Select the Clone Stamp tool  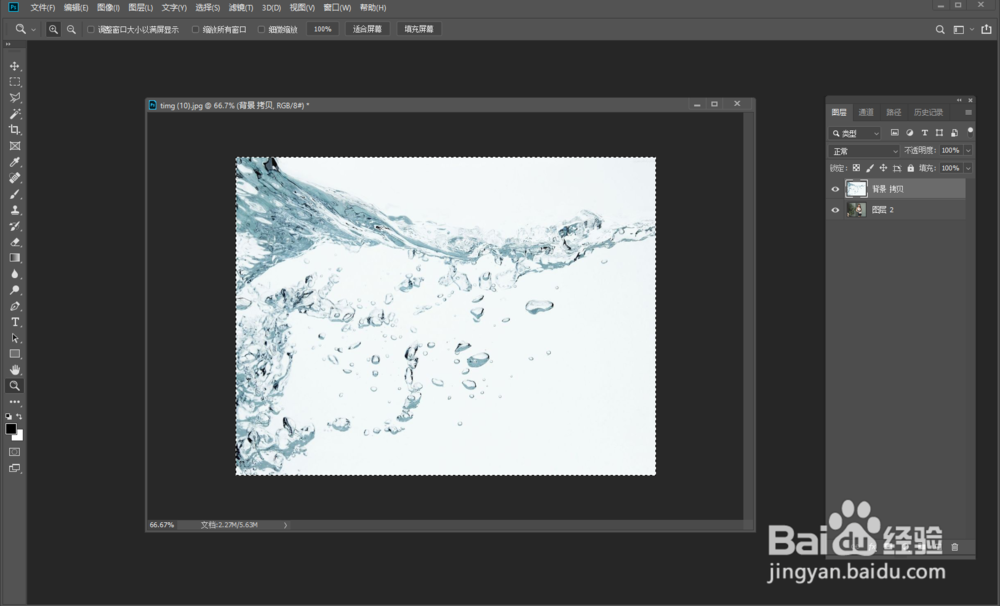tap(15, 210)
